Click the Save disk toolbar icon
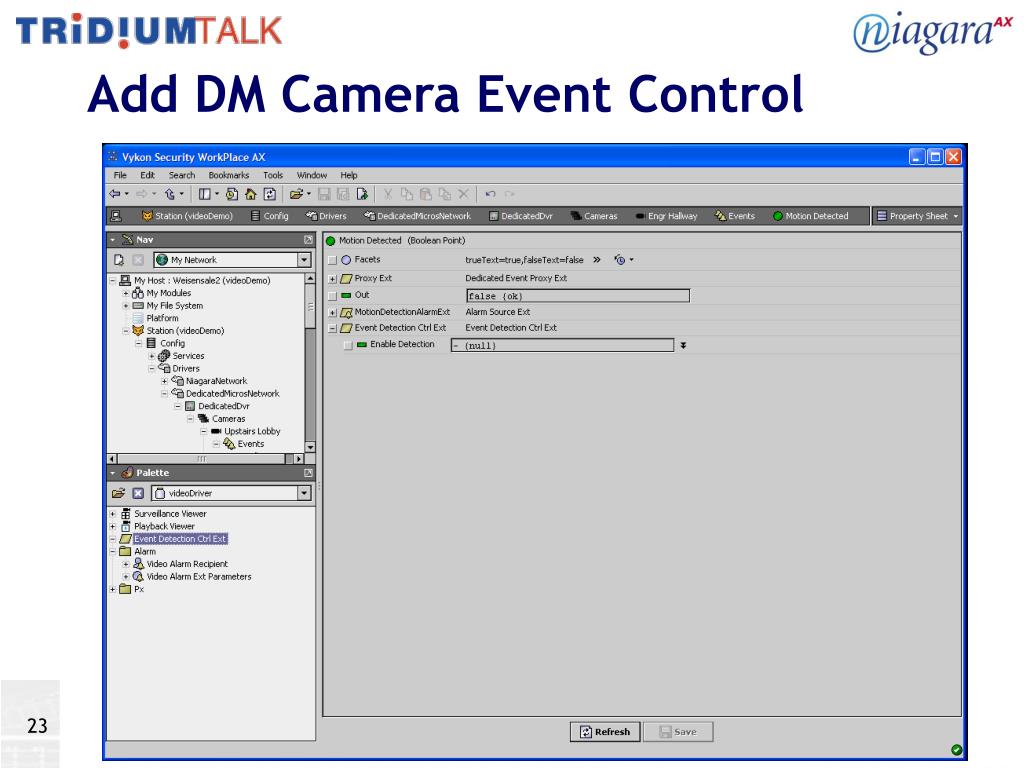This screenshot has width=1024, height=768. [x=324, y=194]
